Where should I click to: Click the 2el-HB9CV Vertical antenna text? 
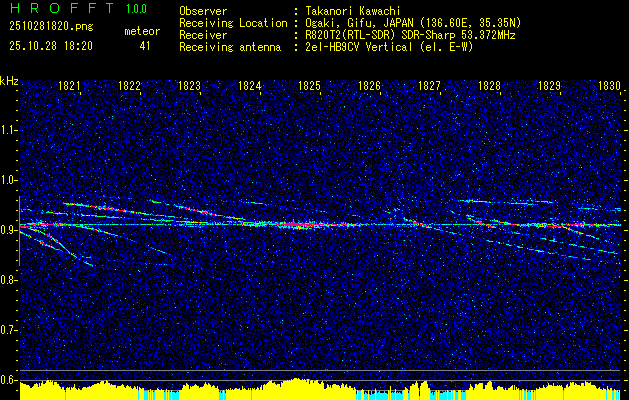click(x=390, y=47)
